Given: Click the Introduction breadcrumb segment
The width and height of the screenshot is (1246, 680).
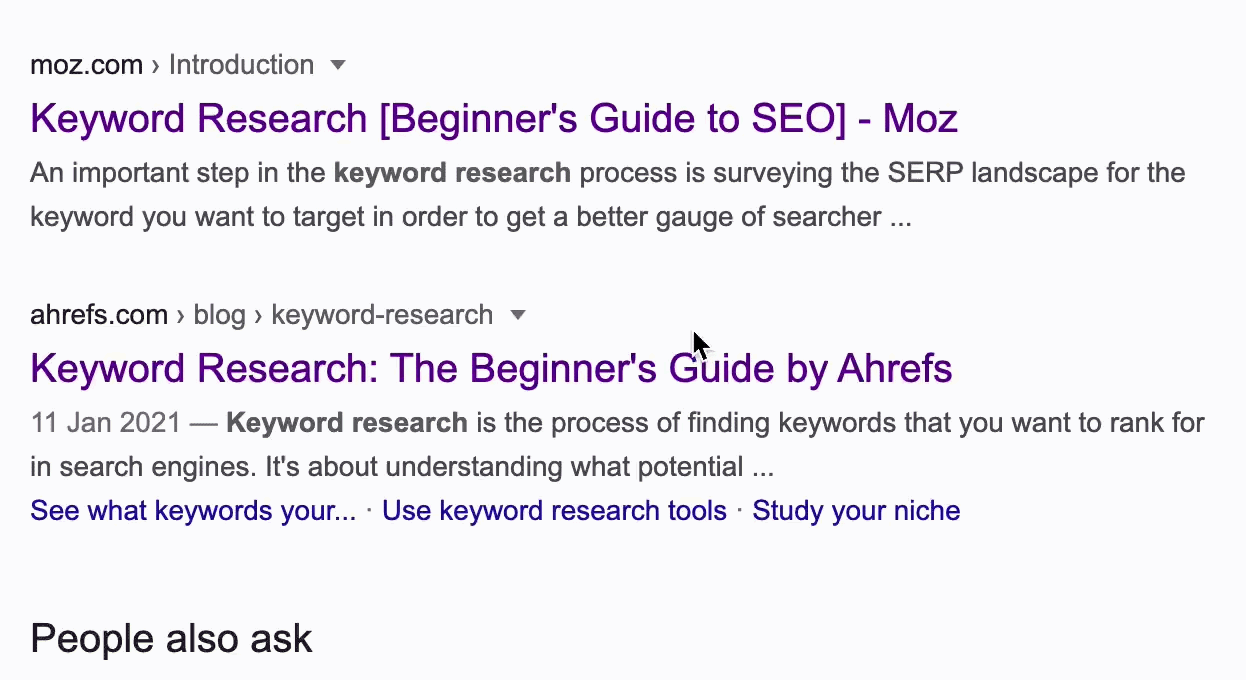Looking at the screenshot, I should (242, 64).
